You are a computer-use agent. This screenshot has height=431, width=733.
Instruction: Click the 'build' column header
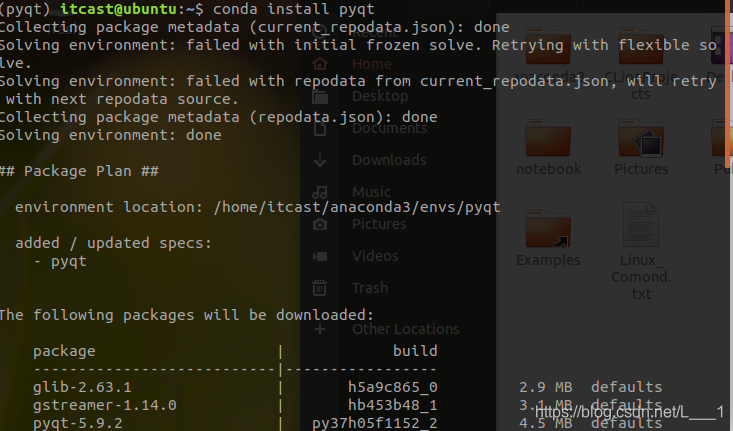(x=415, y=351)
